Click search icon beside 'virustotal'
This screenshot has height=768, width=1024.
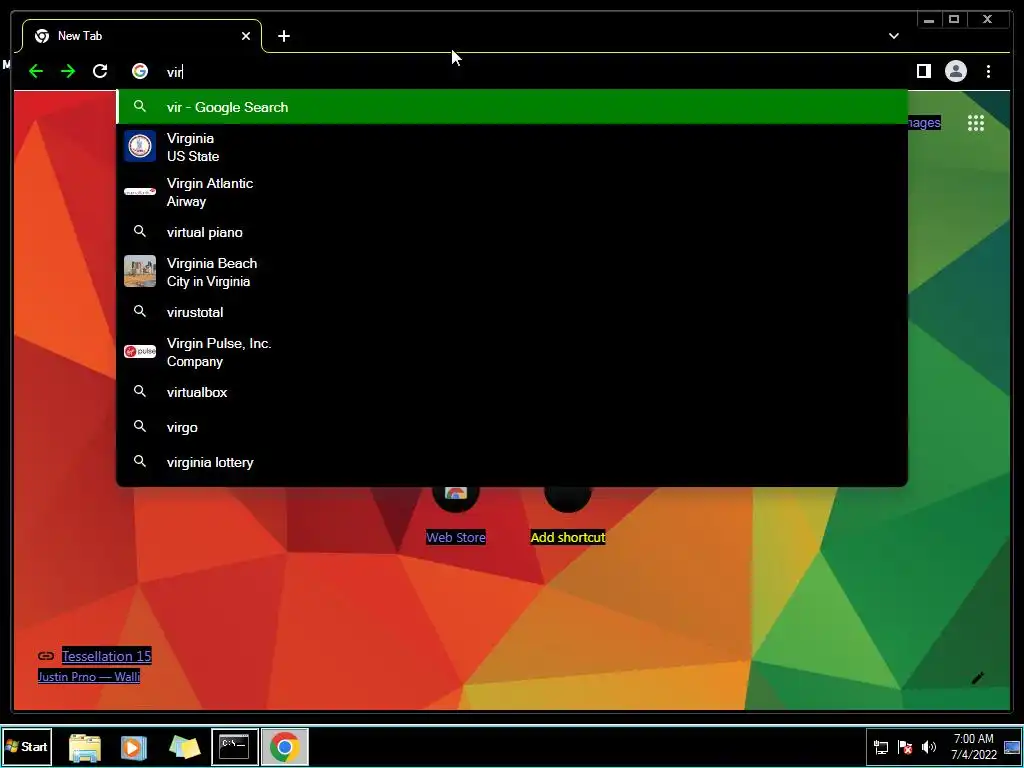point(140,312)
